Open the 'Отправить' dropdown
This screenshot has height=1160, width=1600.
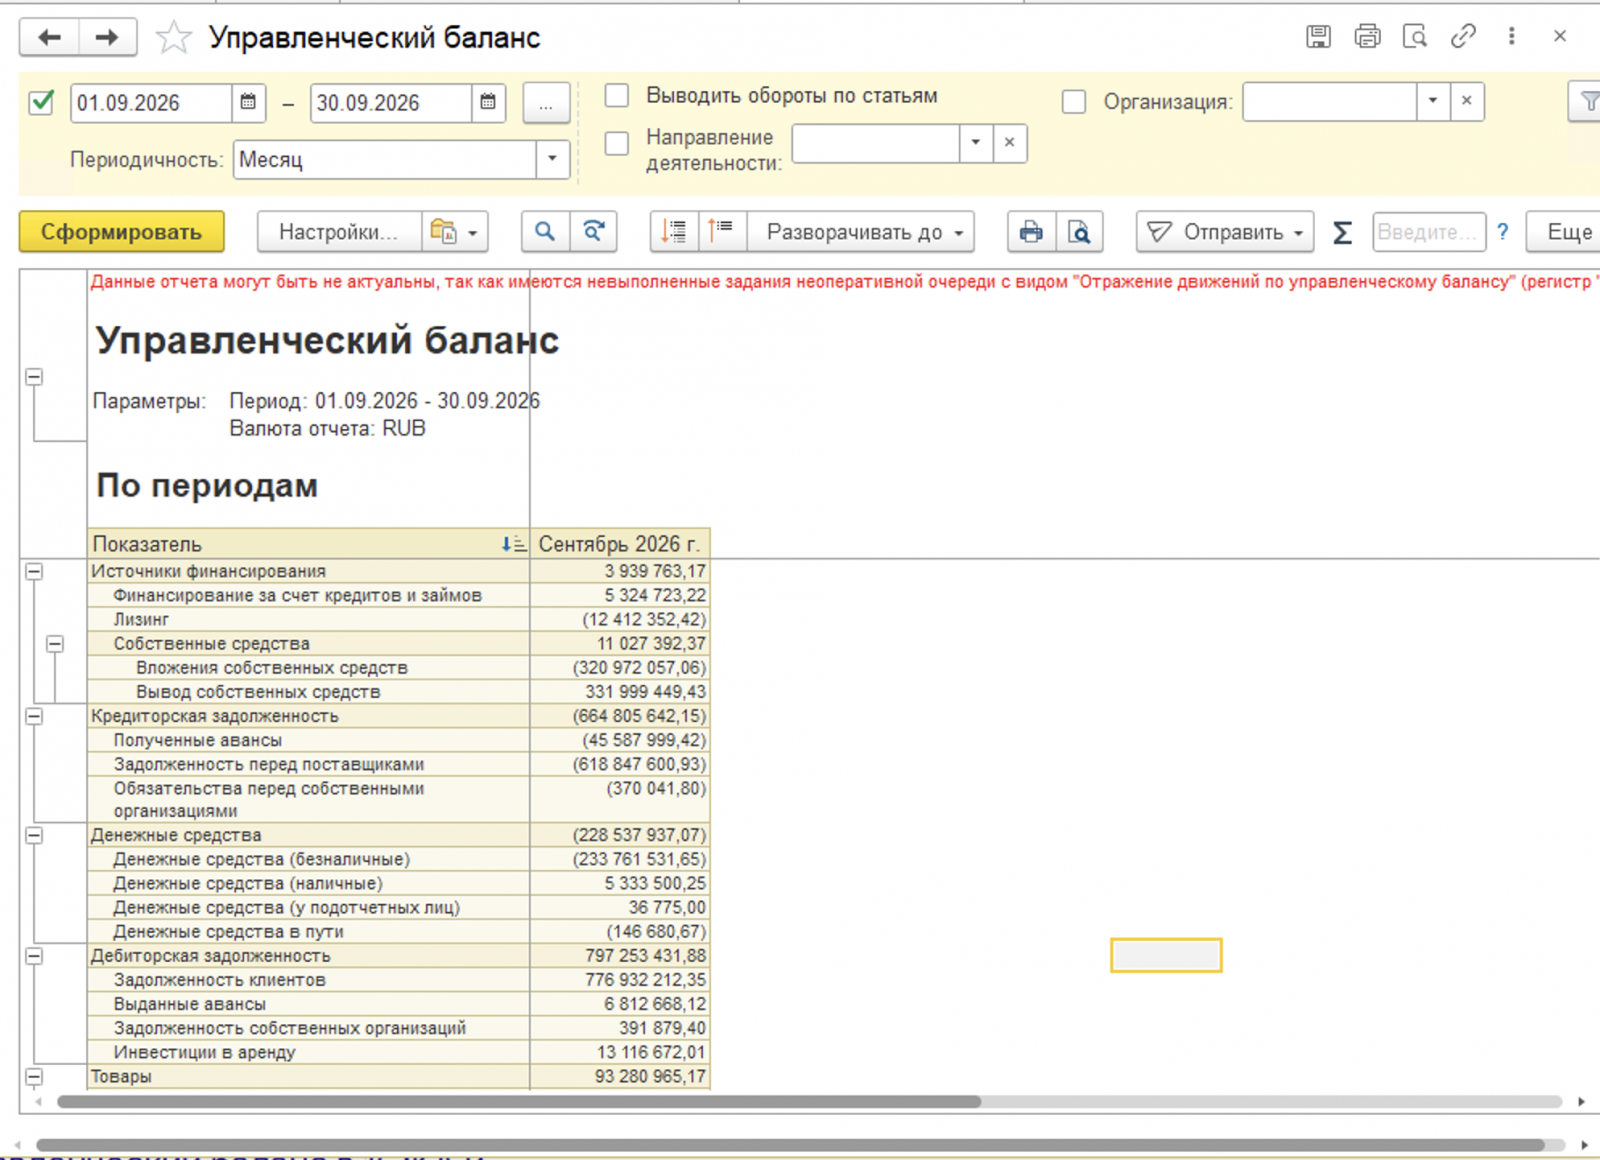click(x=1225, y=232)
